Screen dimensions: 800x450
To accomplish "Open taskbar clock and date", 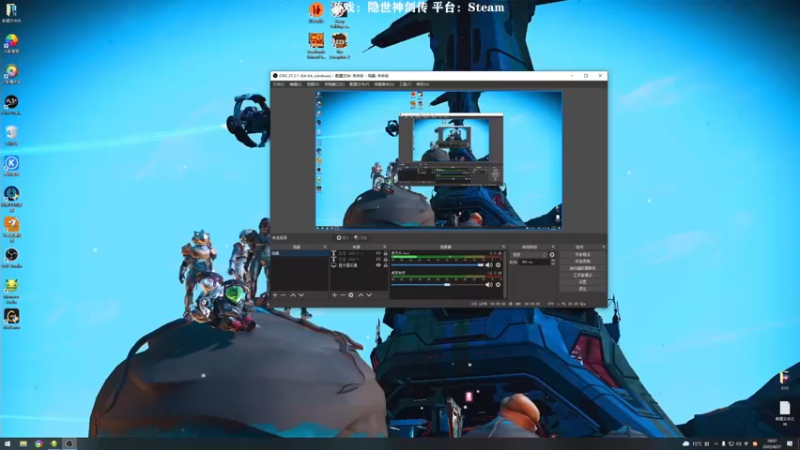I will click(x=772, y=444).
